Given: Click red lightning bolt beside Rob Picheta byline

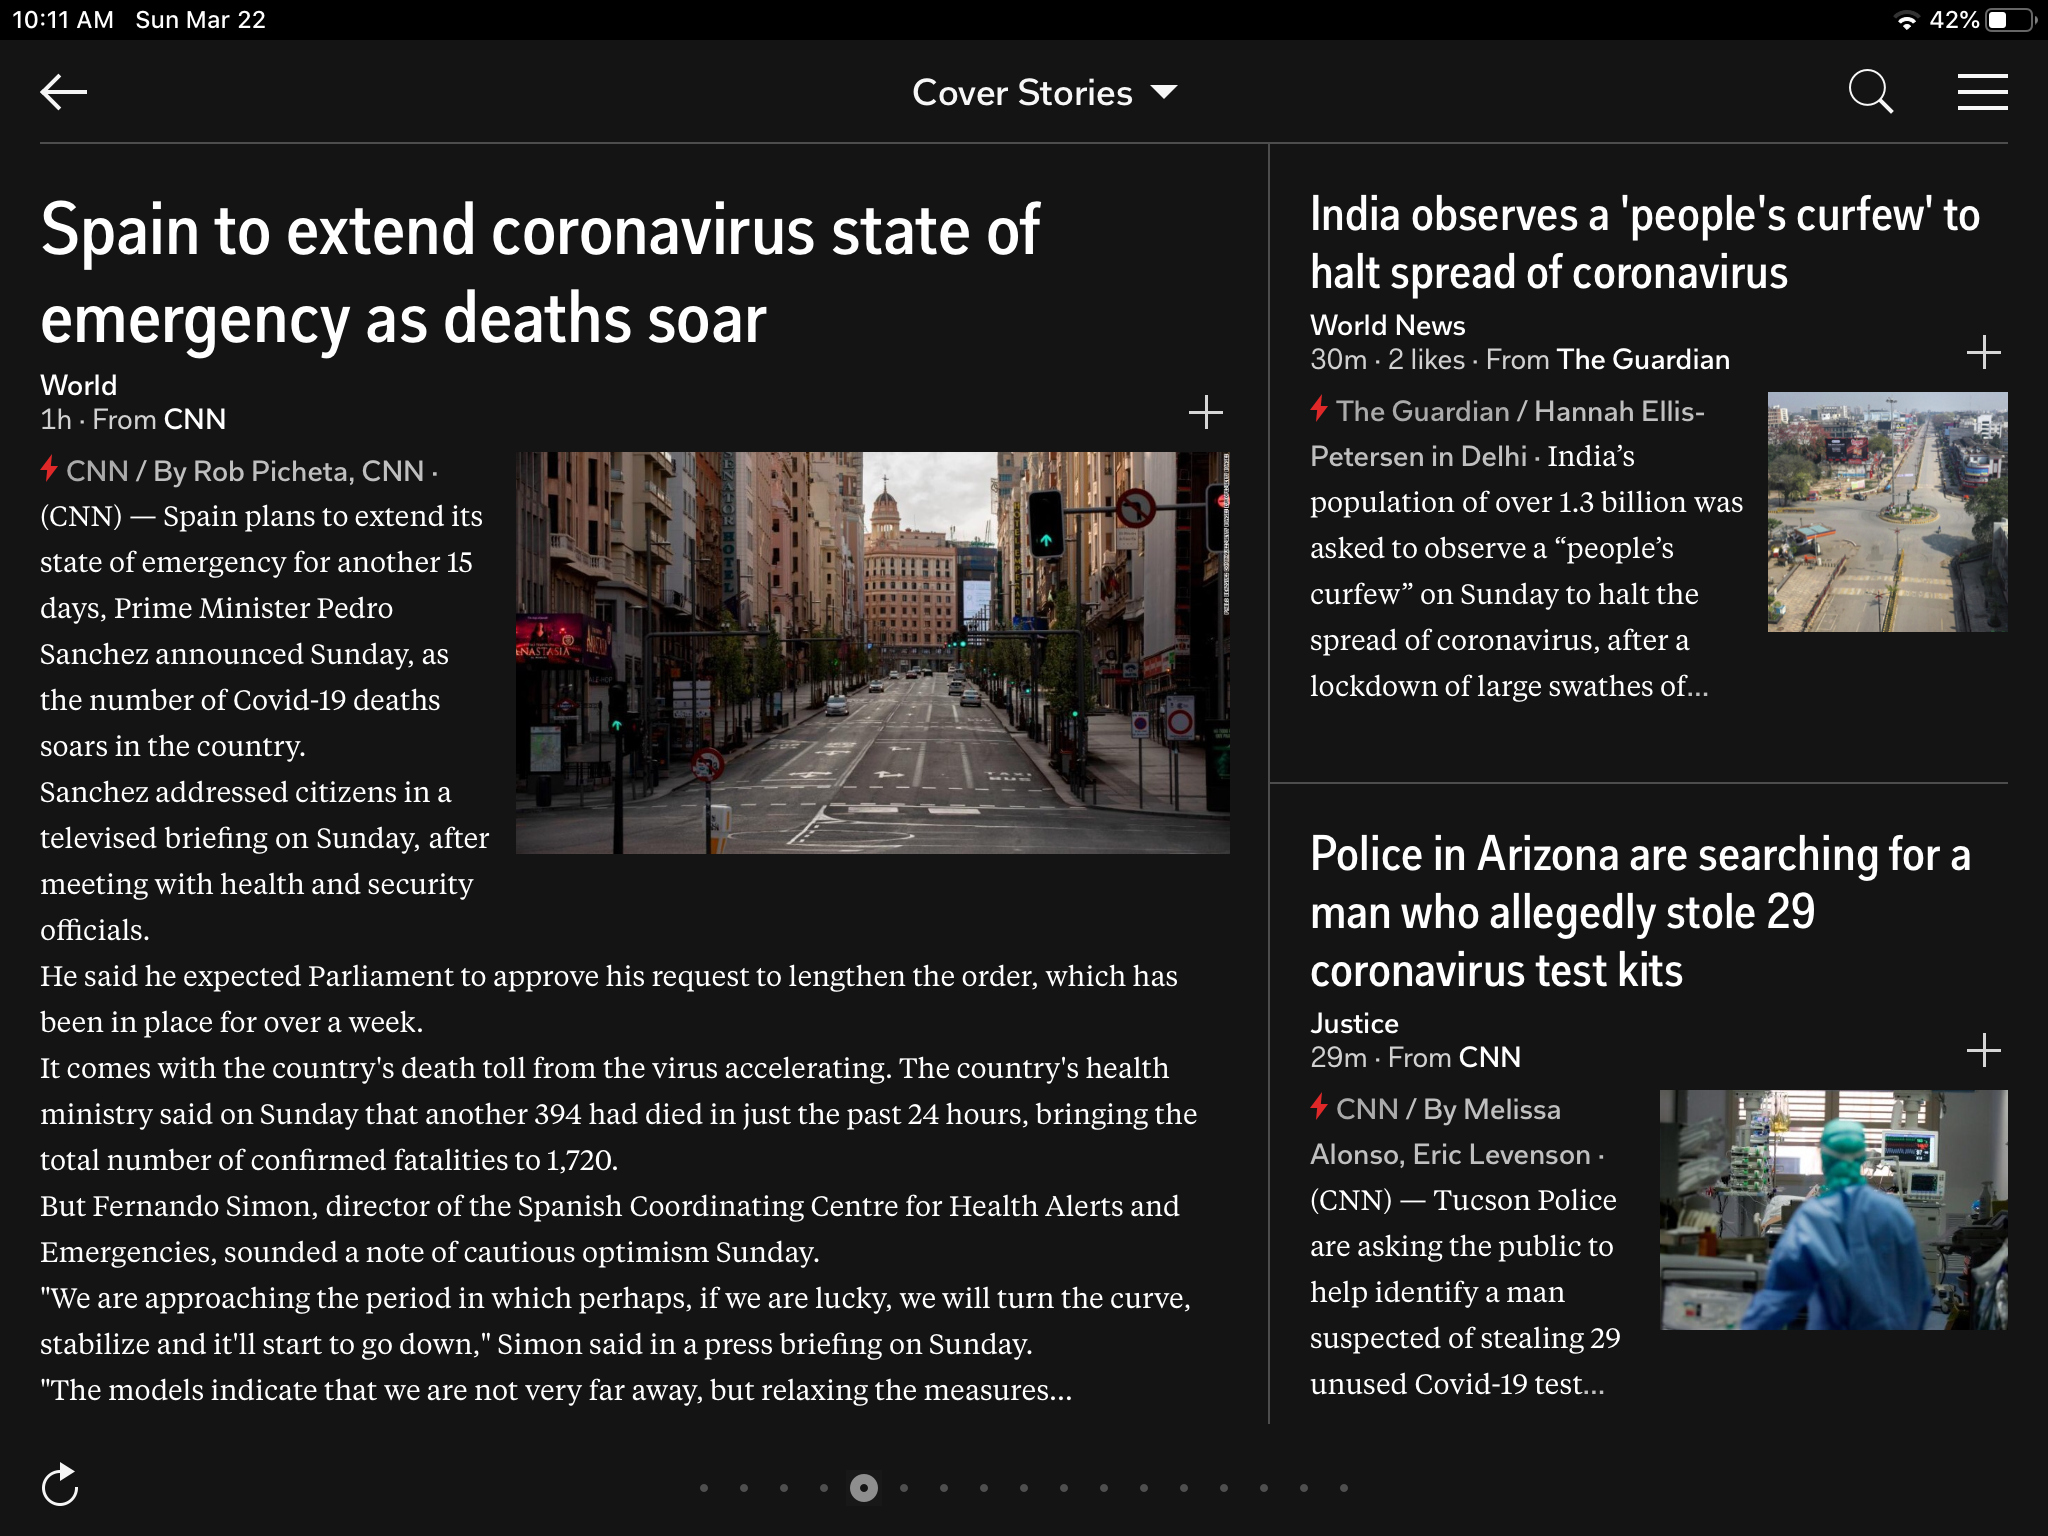Looking at the screenshot, I should coord(49,469).
